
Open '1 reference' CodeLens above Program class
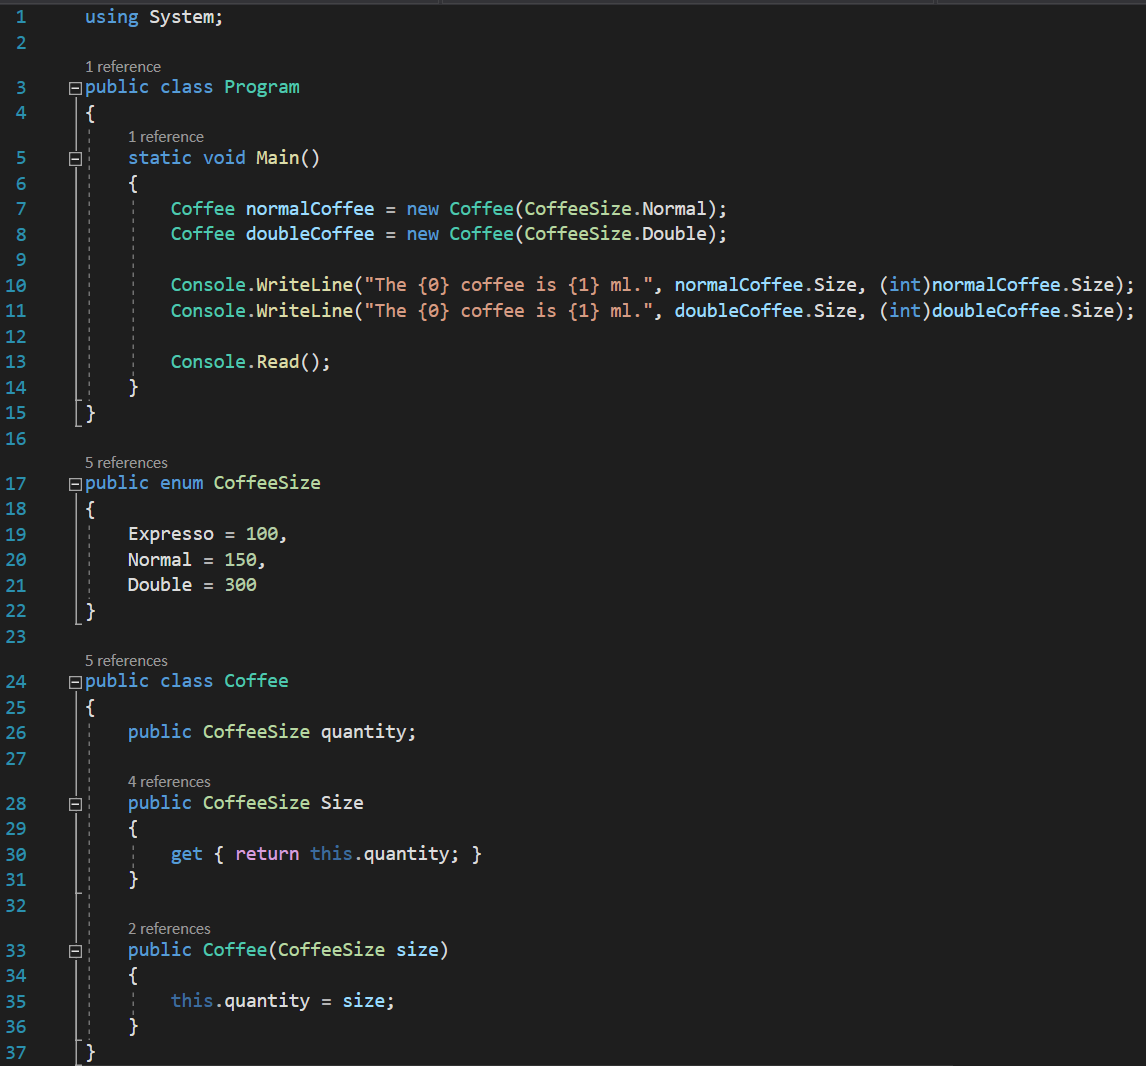pos(123,66)
